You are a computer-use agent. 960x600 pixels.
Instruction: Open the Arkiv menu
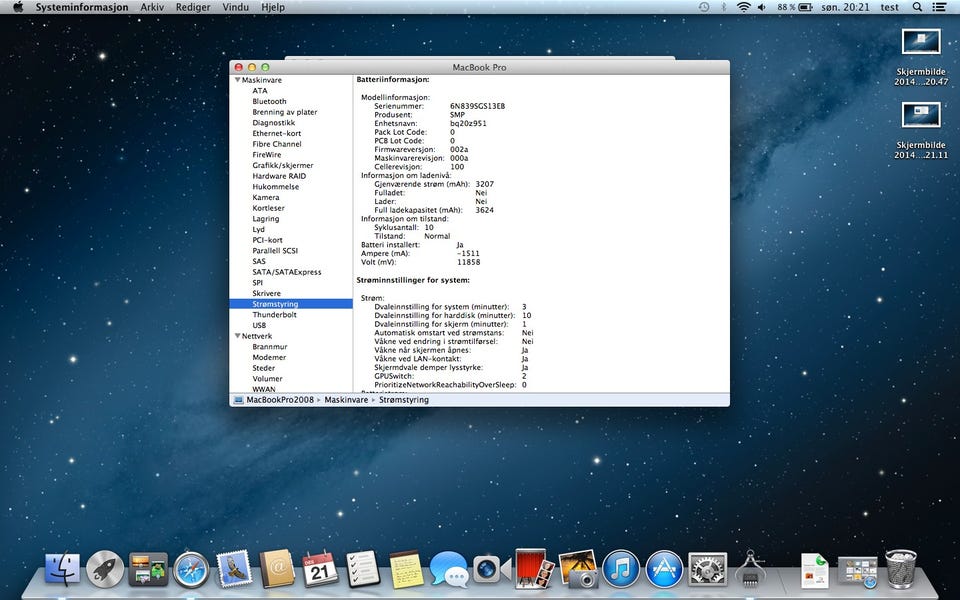point(152,7)
